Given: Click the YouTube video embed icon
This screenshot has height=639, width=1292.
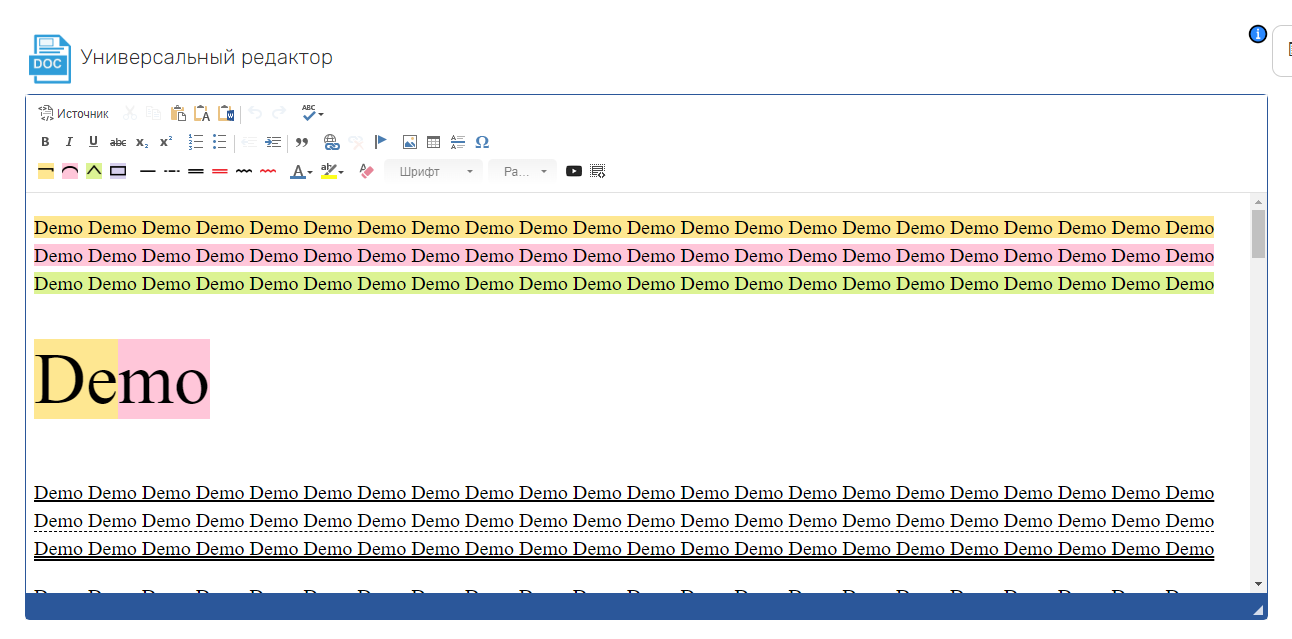Looking at the screenshot, I should pyautogui.click(x=574, y=171).
